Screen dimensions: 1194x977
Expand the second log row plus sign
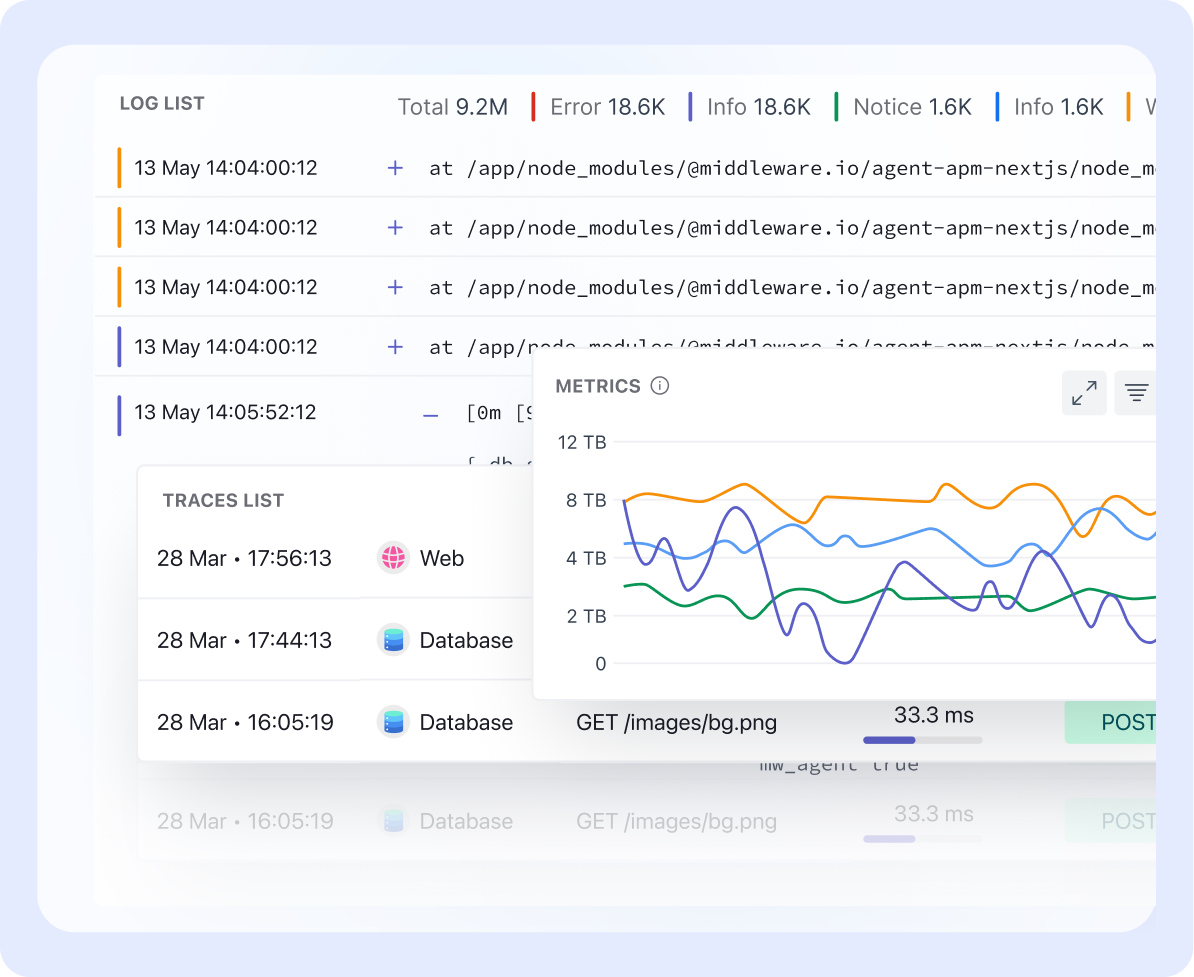point(395,227)
